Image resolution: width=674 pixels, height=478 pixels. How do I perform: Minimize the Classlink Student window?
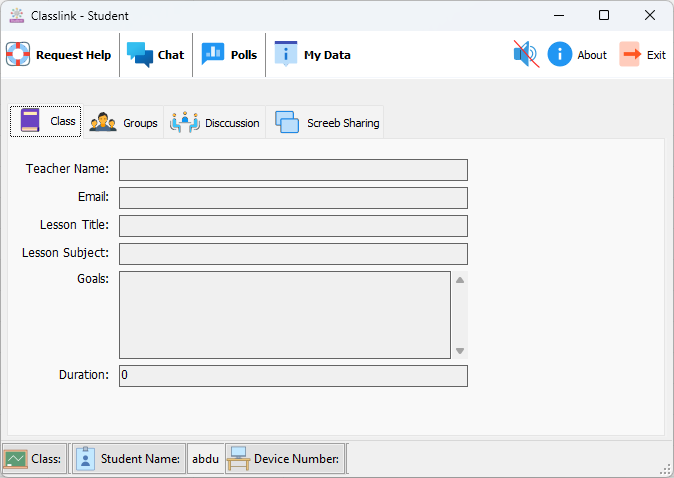(559, 15)
